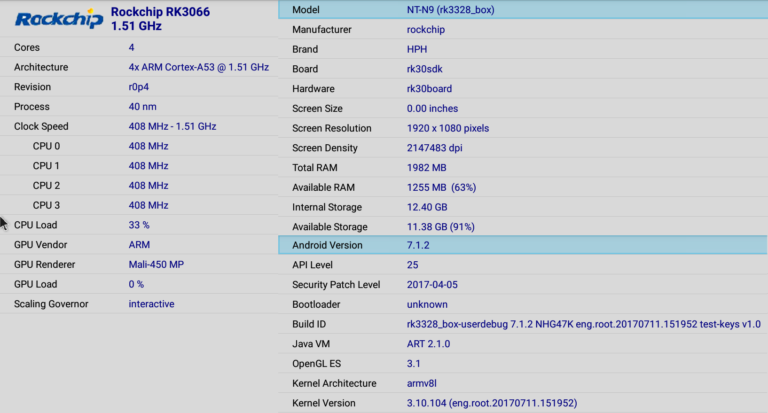Click the CPU 3 frequency '408 MHz'
This screenshot has height=413, width=768.
click(x=148, y=205)
